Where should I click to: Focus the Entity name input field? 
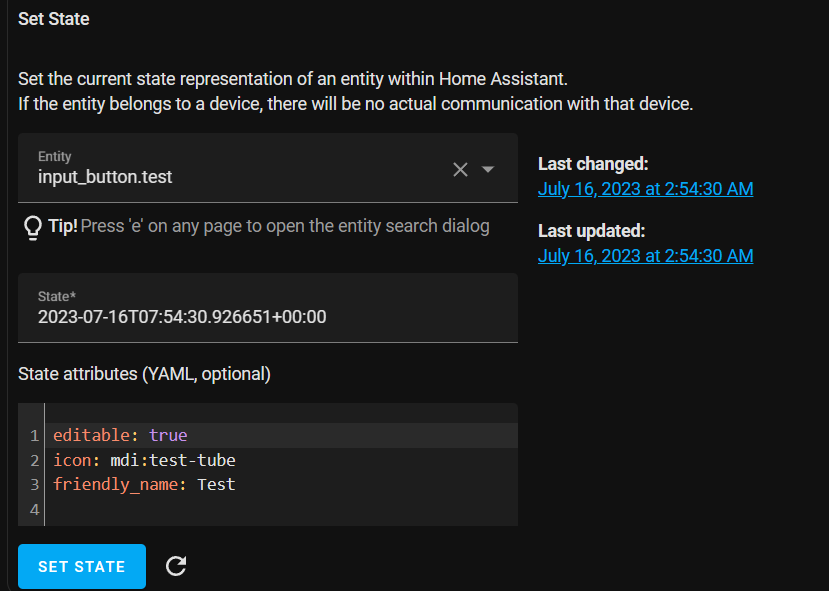click(x=200, y=175)
